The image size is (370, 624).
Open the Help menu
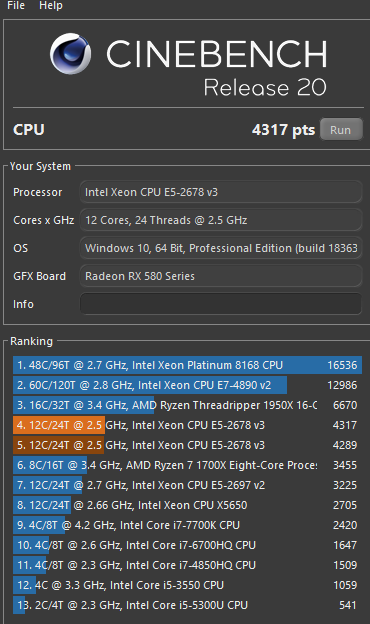51,6
